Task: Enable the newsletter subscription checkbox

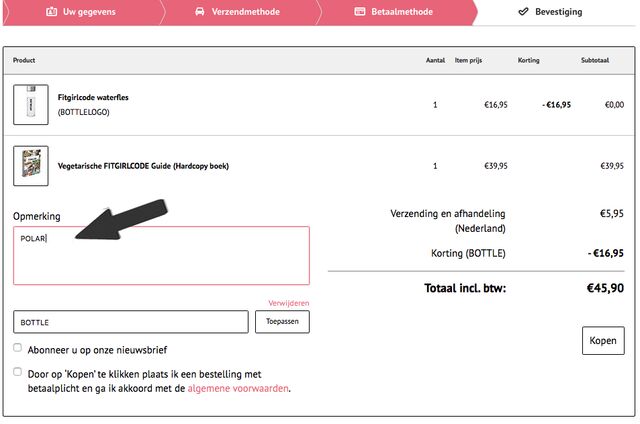Action: pyautogui.click(x=18, y=348)
